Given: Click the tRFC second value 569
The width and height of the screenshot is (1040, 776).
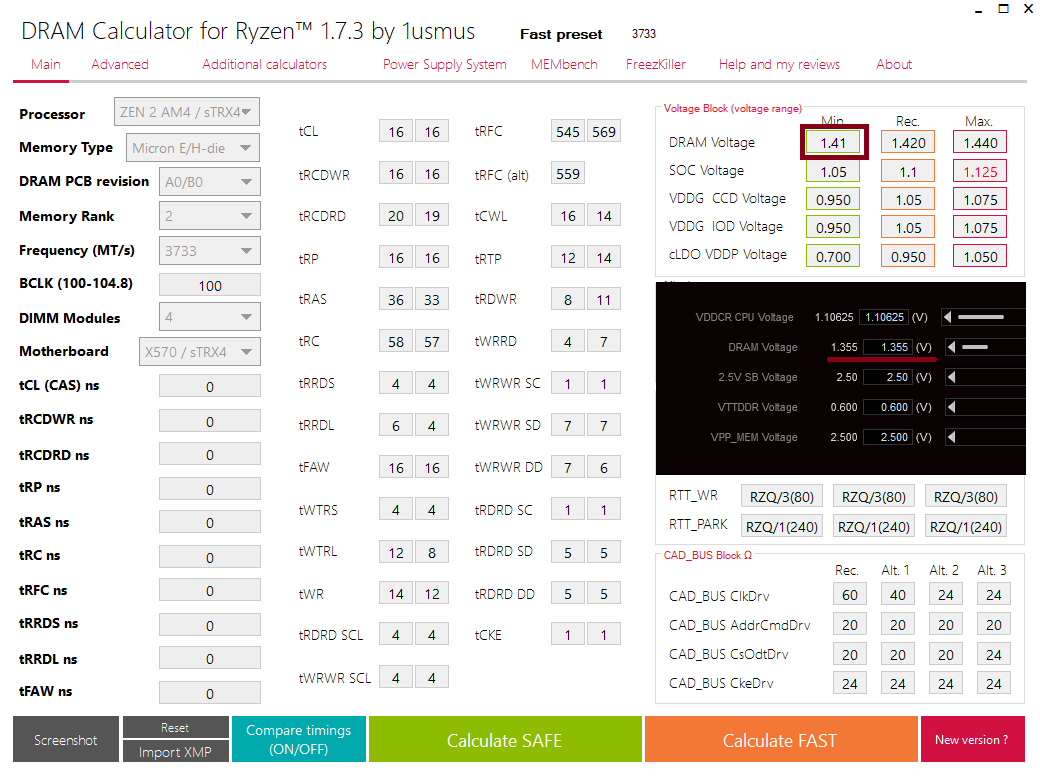Looking at the screenshot, I should point(604,131).
